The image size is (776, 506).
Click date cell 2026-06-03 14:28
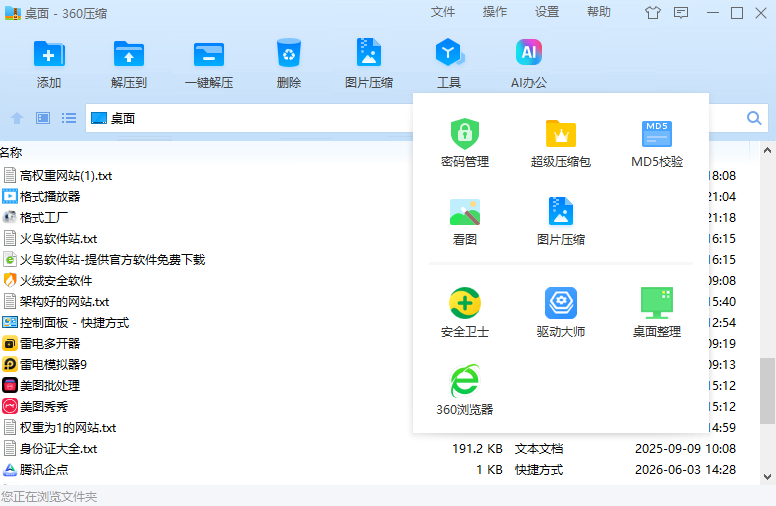click(x=685, y=469)
